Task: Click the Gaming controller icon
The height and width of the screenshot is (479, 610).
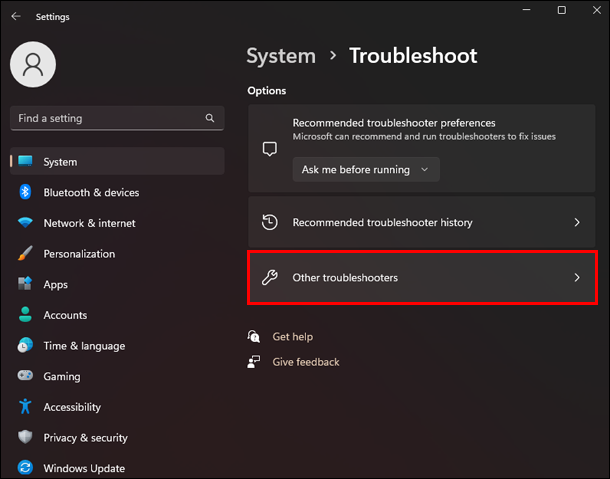Action: pyautogui.click(x=25, y=377)
